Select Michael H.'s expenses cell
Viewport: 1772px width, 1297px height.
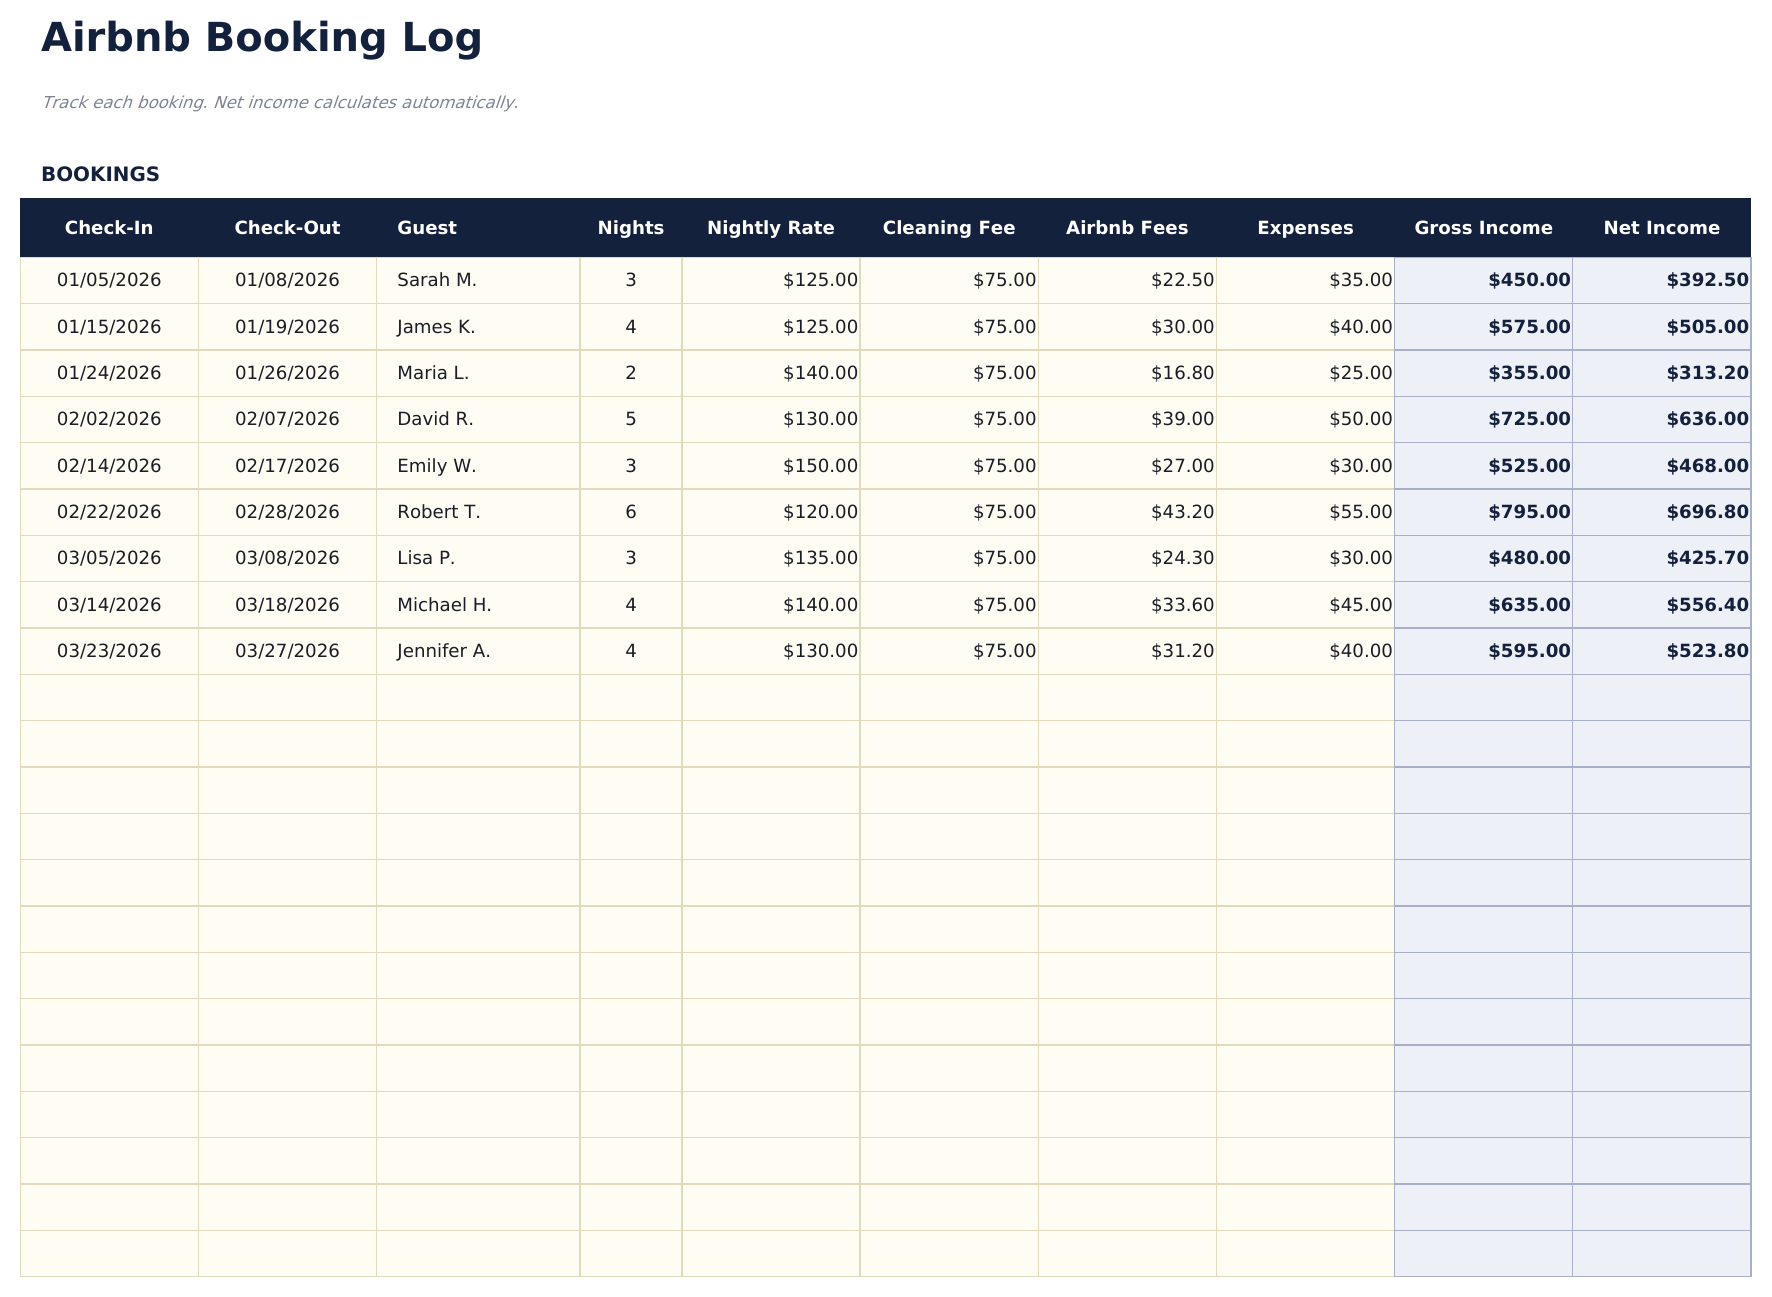[x=1360, y=604]
